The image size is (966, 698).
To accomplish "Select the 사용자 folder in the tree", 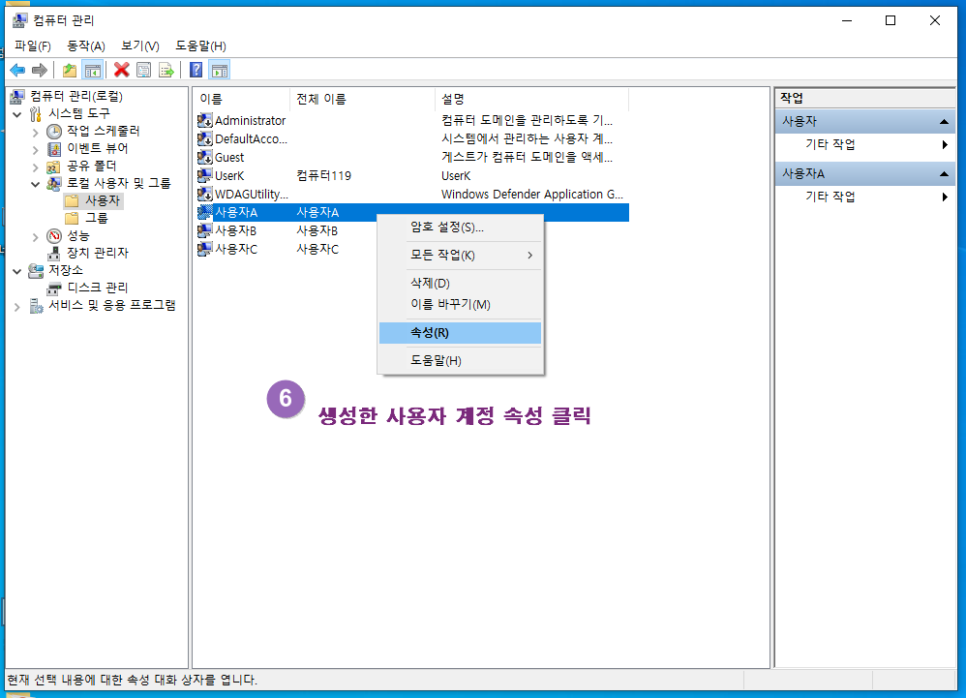I will pos(102,200).
